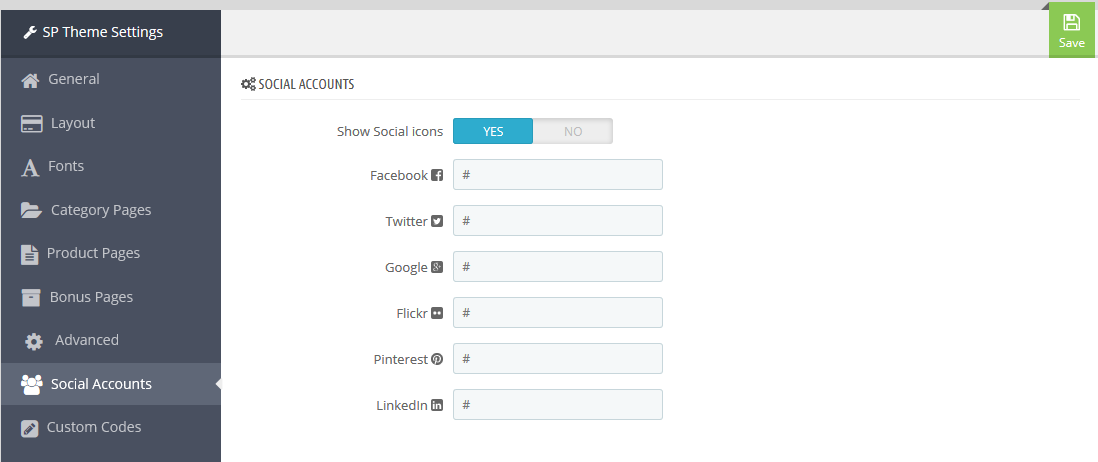This screenshot has height=462, width=1098.
Task: Click the LinkedIn URL input field
Action: (x=557, y=405)
